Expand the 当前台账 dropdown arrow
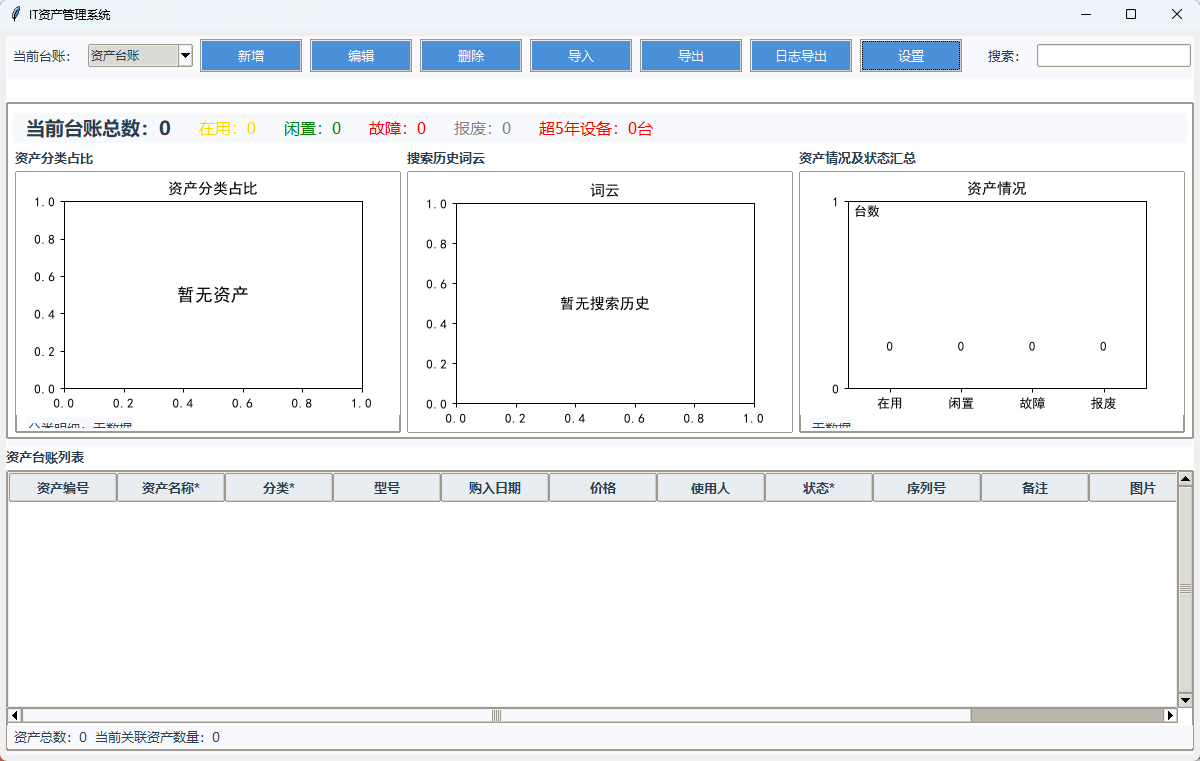This screenshot has height=761, width=1200. (x=185, y=56)
